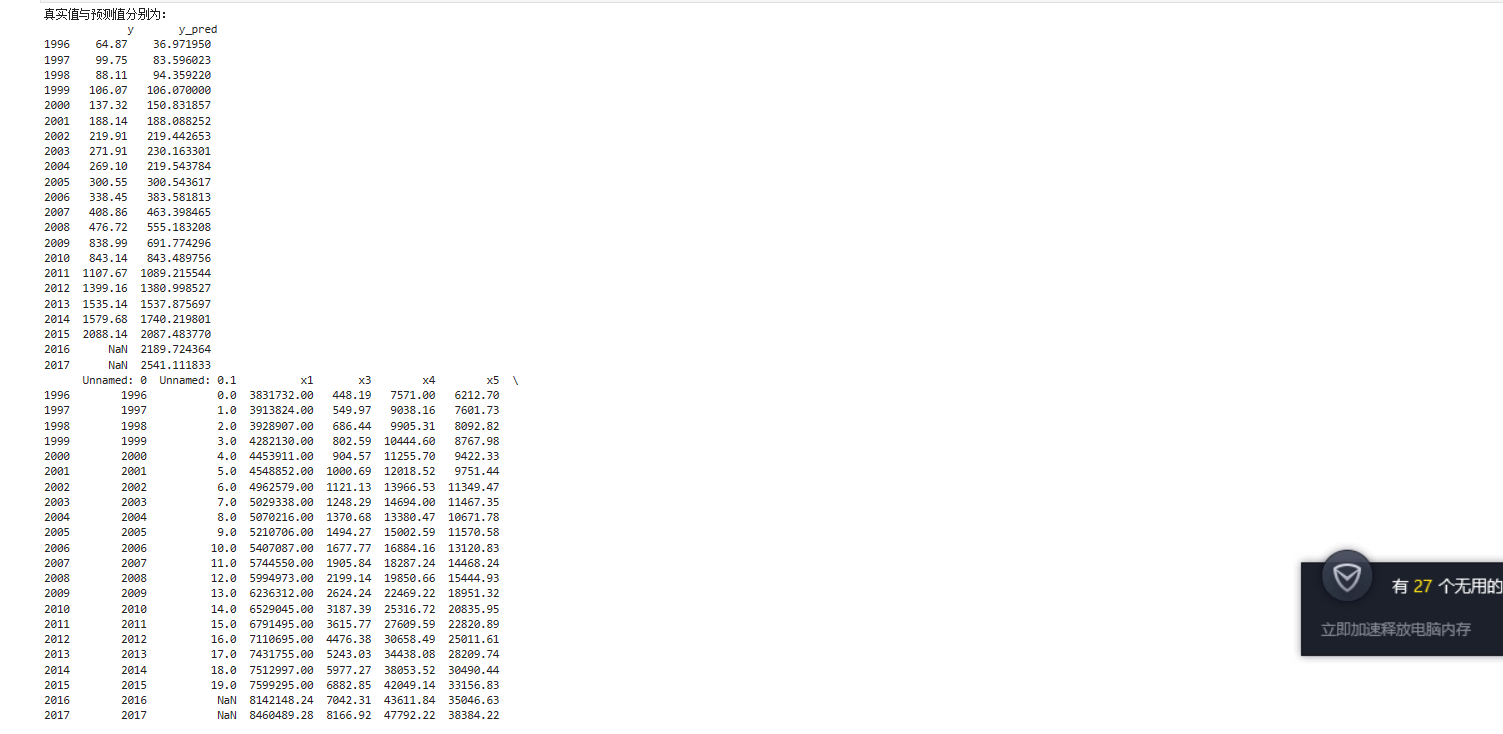Click the x5 column header

(x=493, y=380)
